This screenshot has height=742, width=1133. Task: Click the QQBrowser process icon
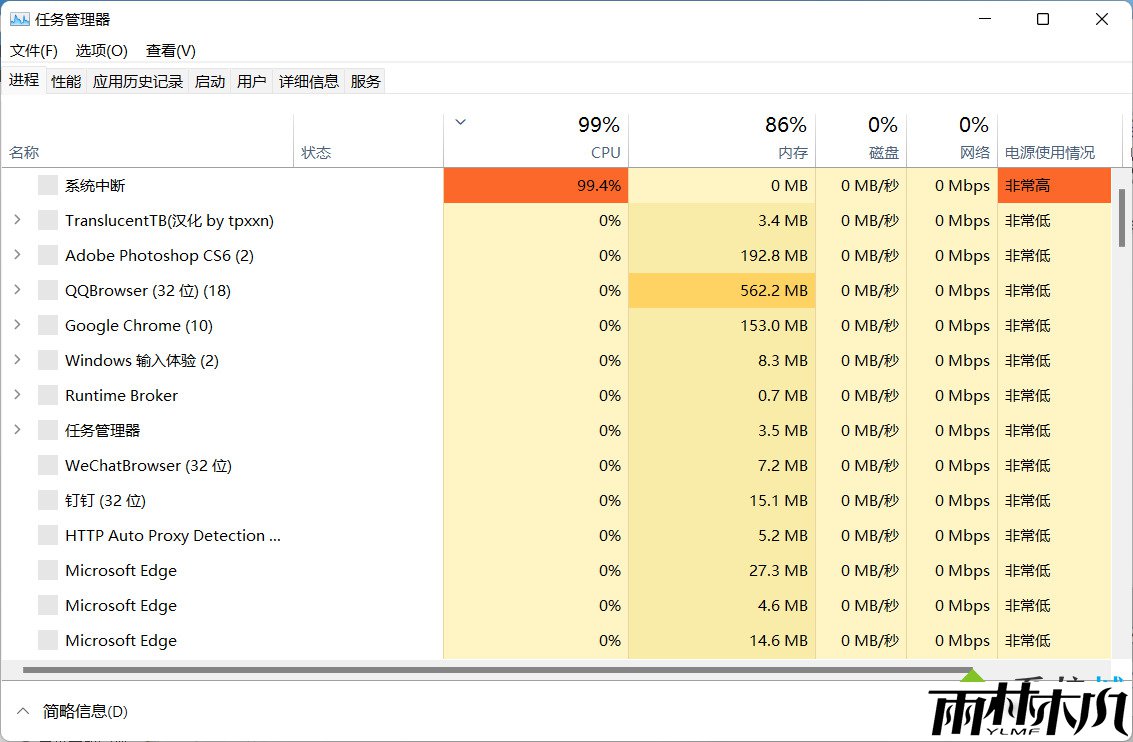tap(48, 290)
